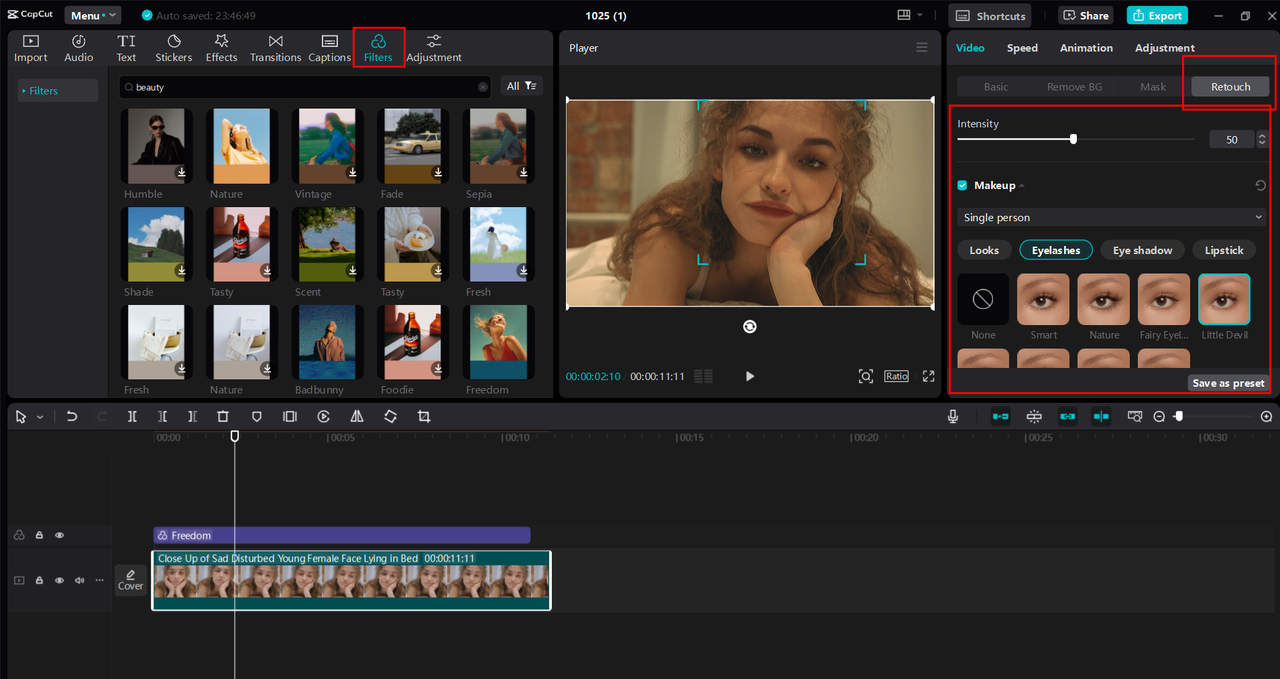The image size is (1280, 679).
Task: Open the Captions panel icon
Action: pos(329,48)
